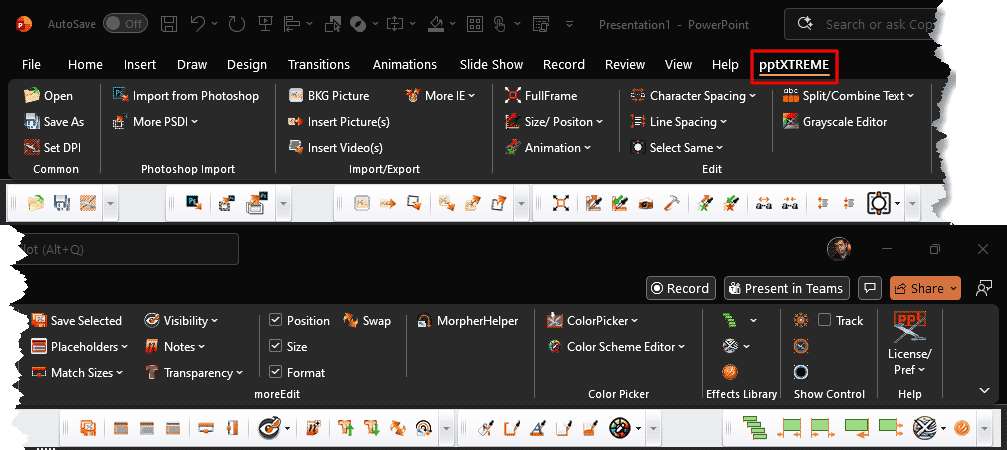Toggle AutoSave switch
This screenshot has height=450, width=1007.
click(x=125, y=24)
